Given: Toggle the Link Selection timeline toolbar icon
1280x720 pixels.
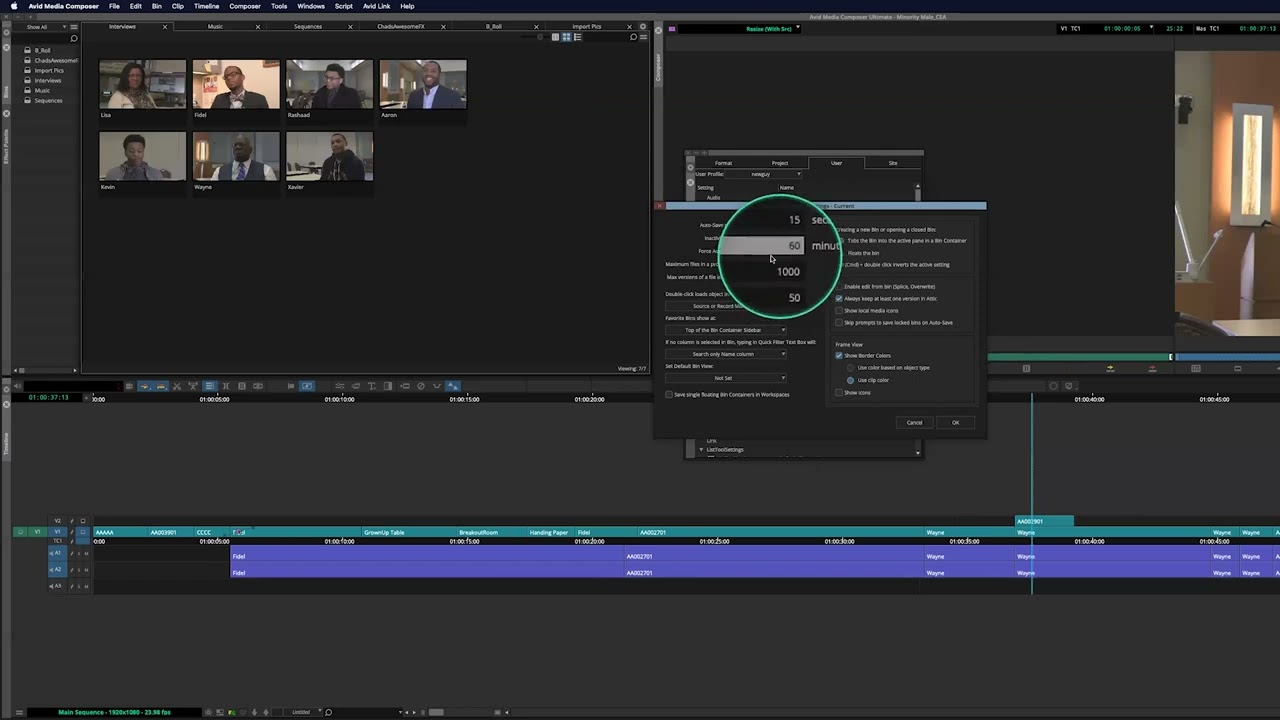Looking at the screenshot, I should point(209,386).
